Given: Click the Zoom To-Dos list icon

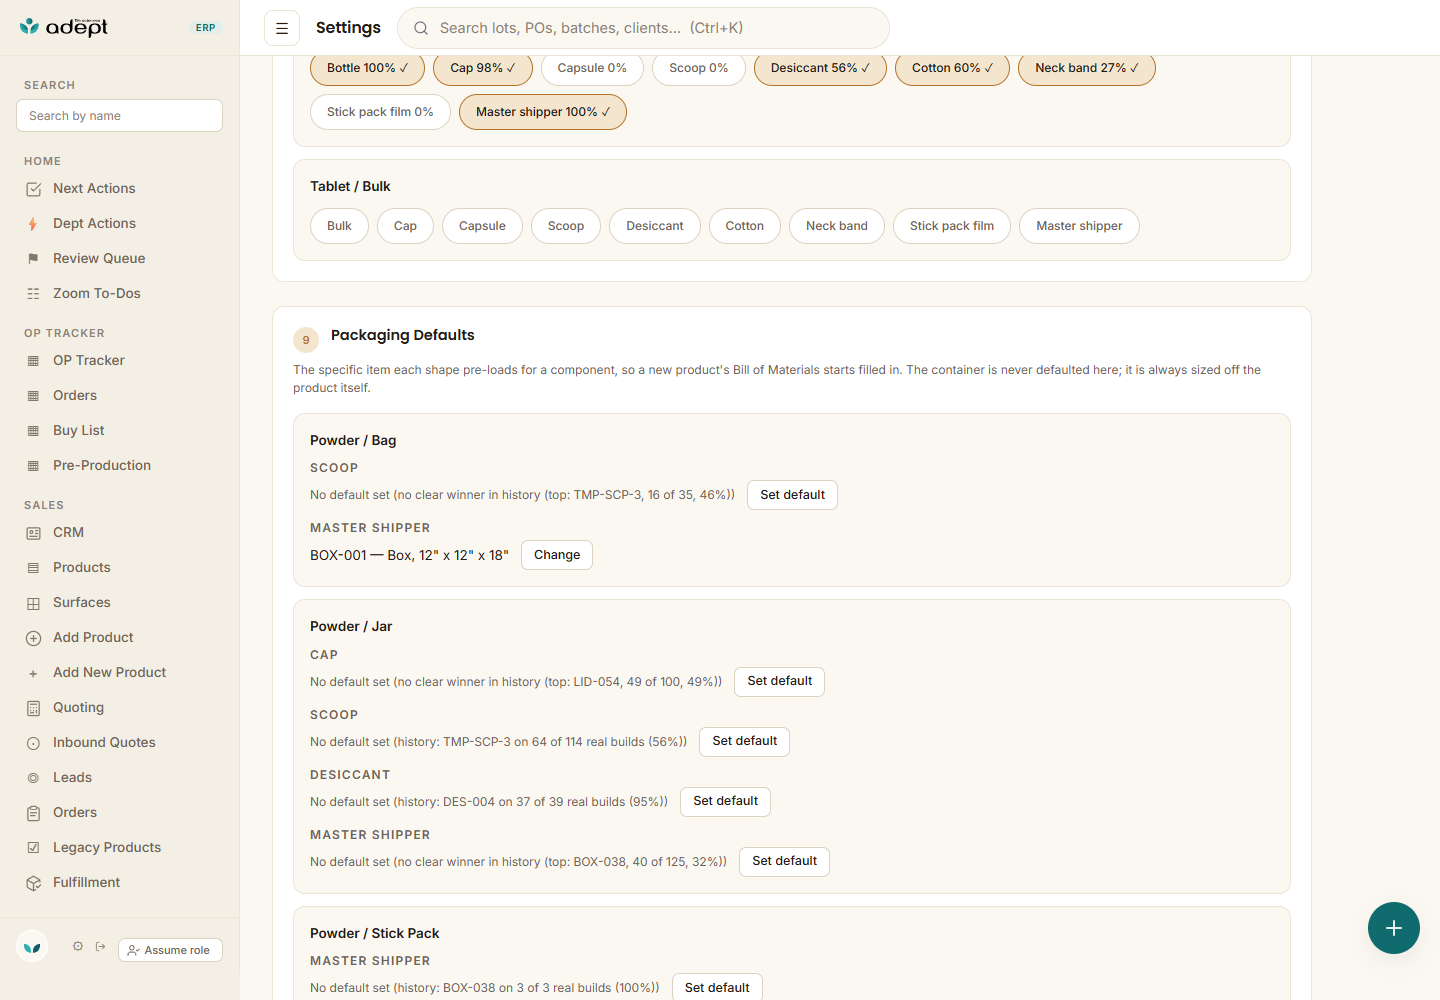Looking at the screenshot, I should tap(33, 294).
